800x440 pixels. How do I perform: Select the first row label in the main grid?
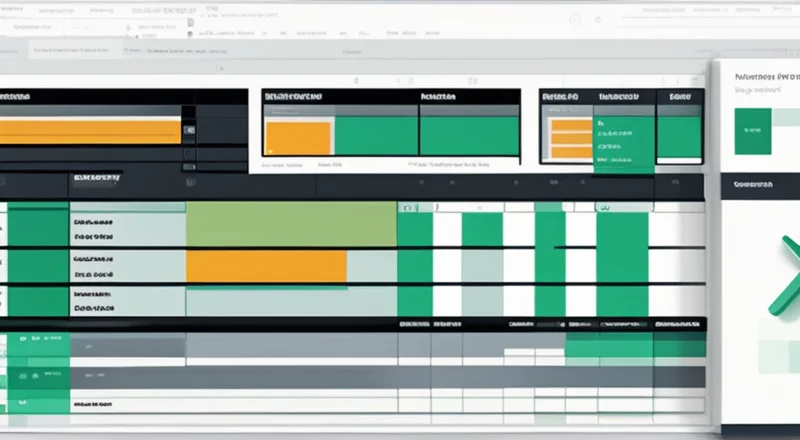92,224
